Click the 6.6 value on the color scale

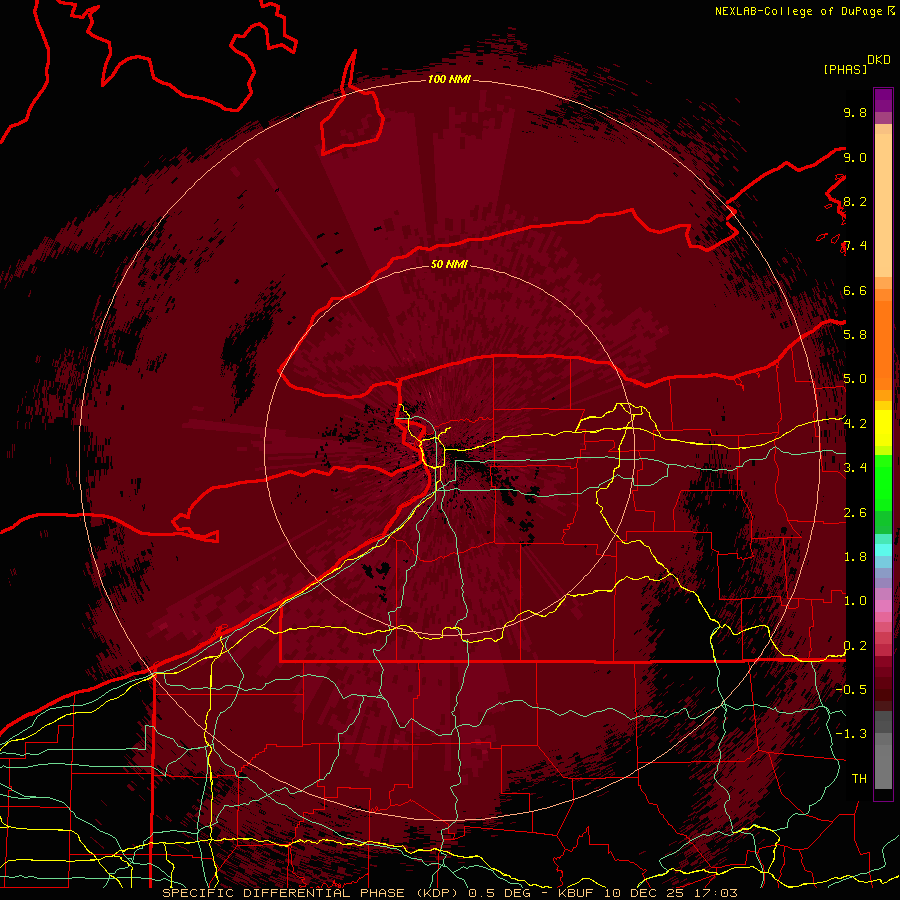coord(855,290)
